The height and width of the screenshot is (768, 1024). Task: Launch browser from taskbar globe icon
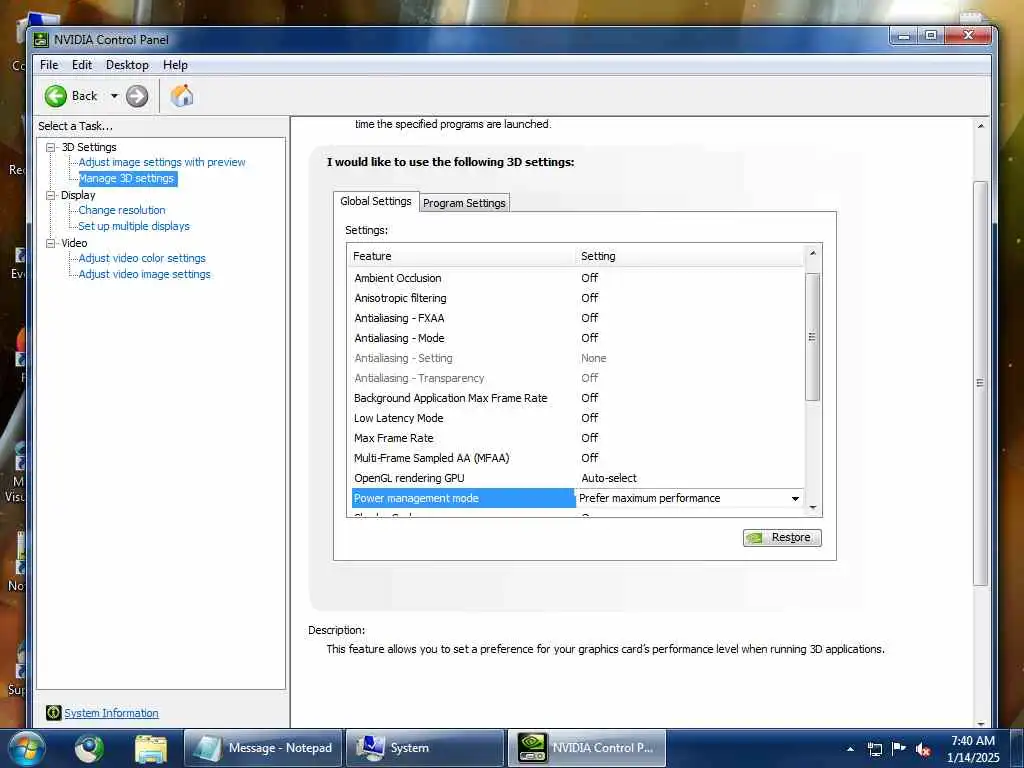89,748
